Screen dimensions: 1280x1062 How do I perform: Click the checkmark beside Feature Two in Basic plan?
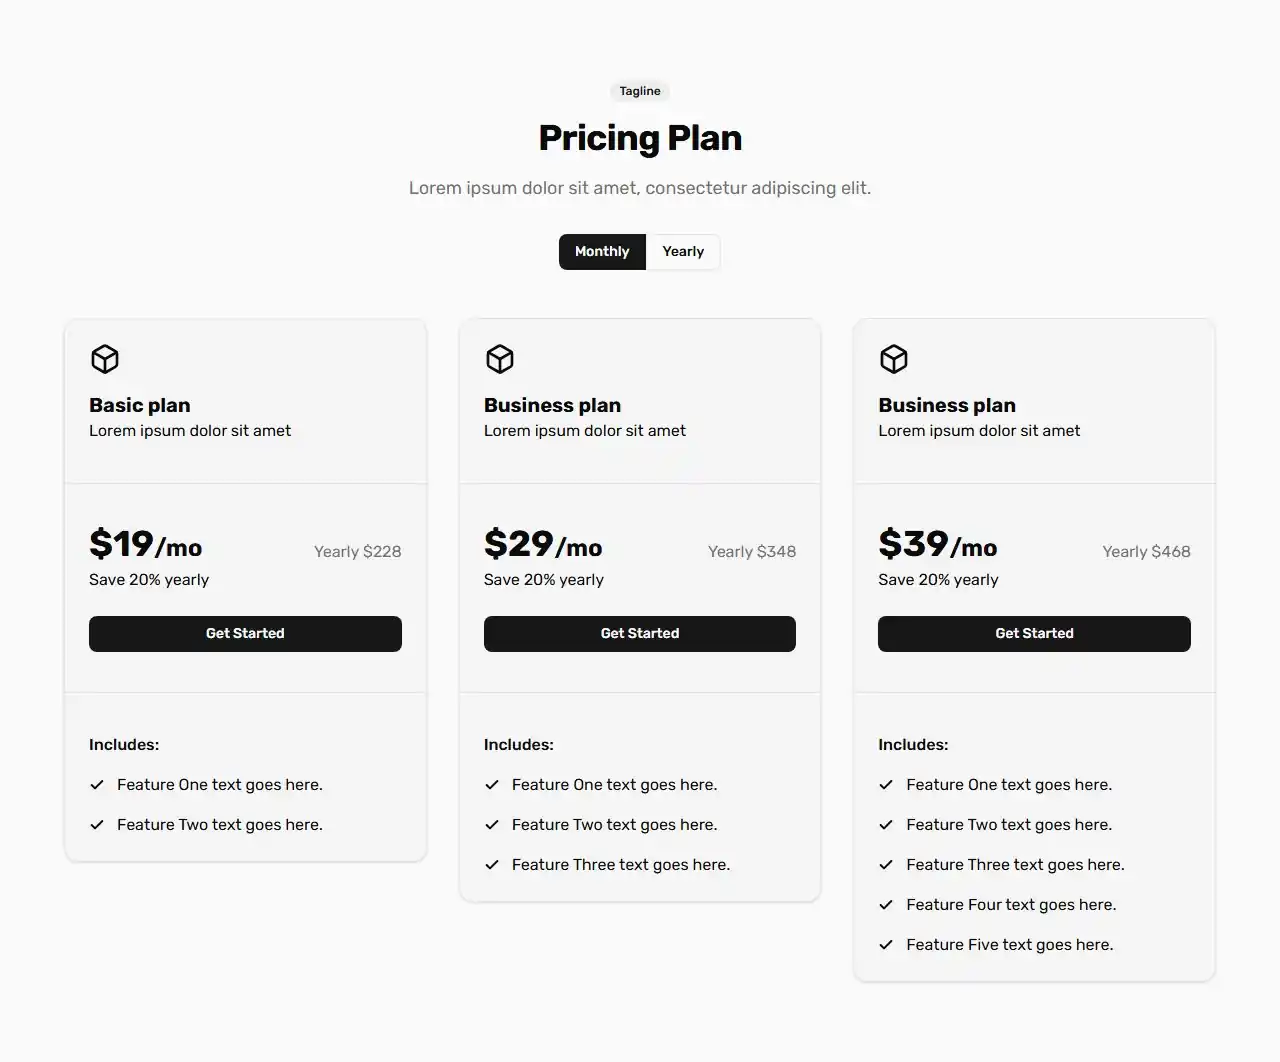[x=97, y=824]
